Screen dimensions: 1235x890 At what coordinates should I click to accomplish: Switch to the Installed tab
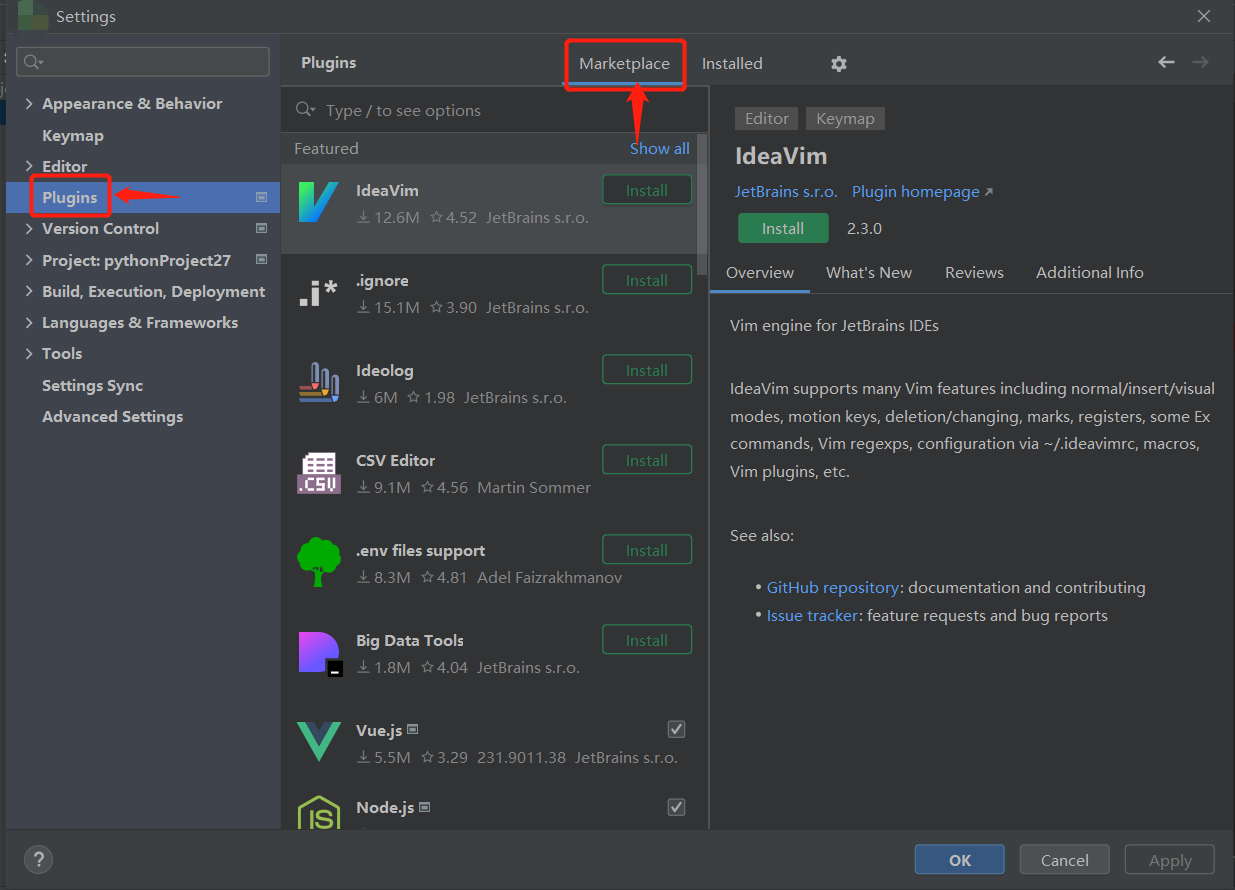[732, 64]
